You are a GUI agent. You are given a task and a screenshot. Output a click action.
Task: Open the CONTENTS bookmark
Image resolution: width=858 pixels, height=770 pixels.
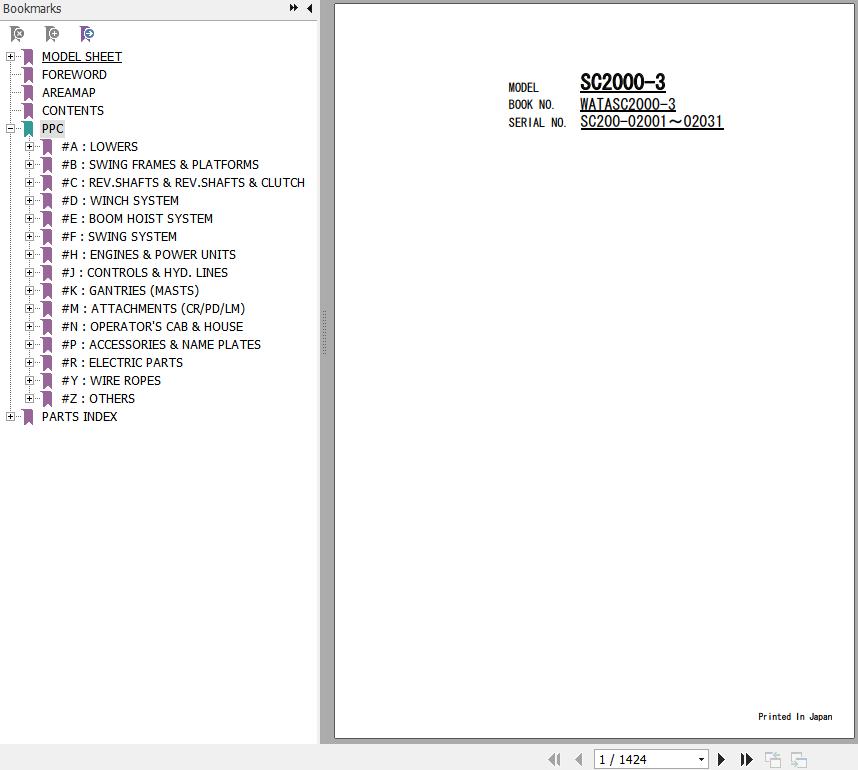coord(73,111)
